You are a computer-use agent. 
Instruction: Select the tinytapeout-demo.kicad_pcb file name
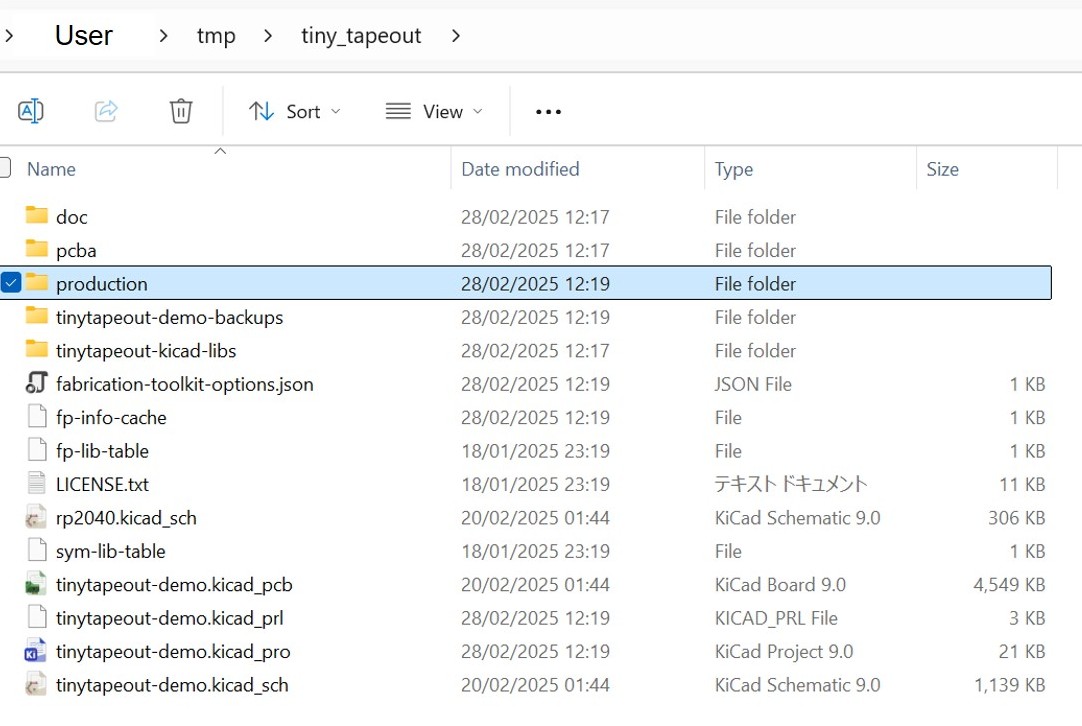(x=175, y=585)
